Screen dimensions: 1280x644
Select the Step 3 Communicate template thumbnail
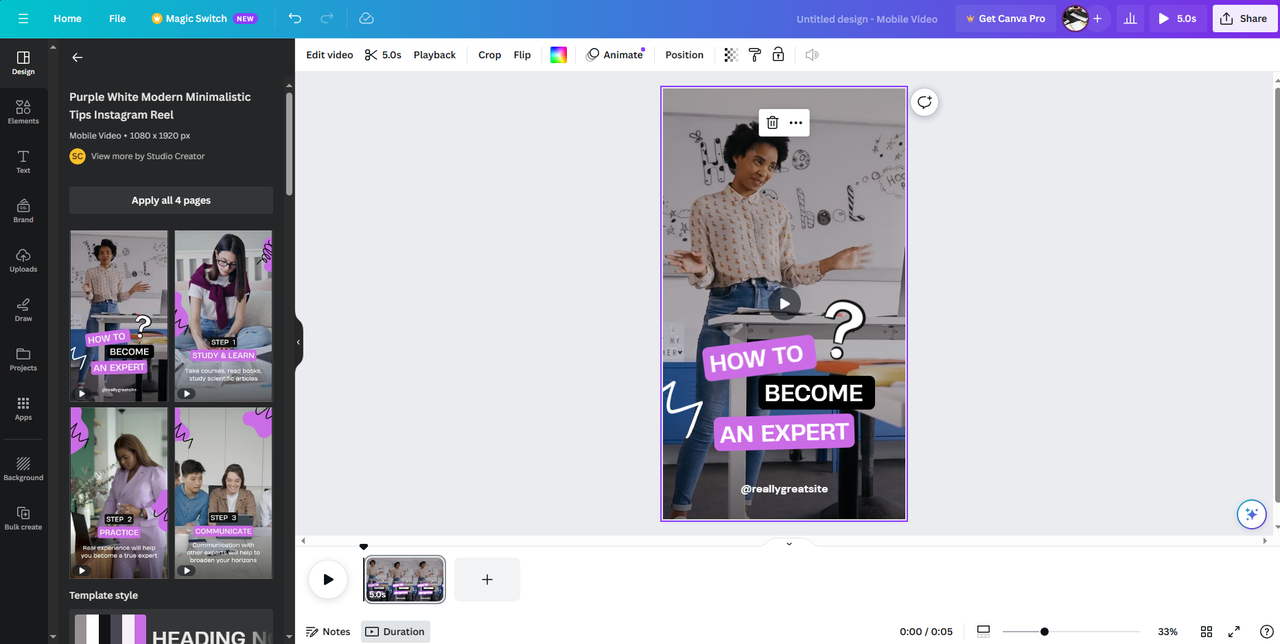pos(224,493)
